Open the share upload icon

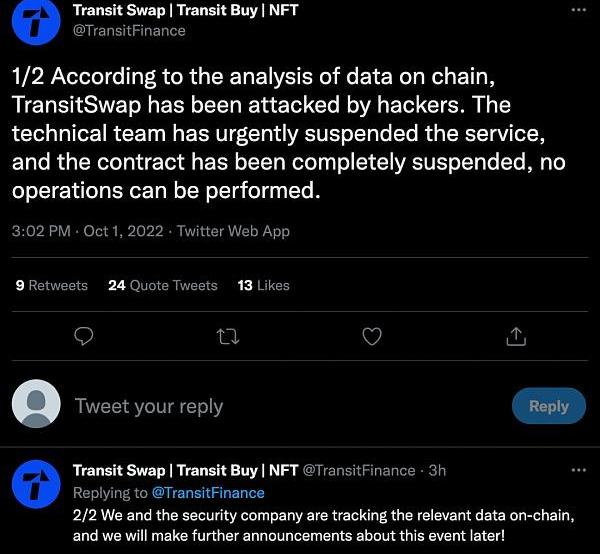[x=516, y=337]
